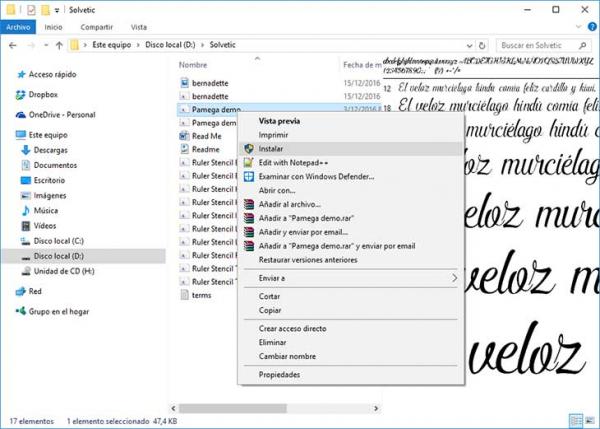Click the Forward navigation arrow
This screenshot has height=429, width=600.
(31, 45)
